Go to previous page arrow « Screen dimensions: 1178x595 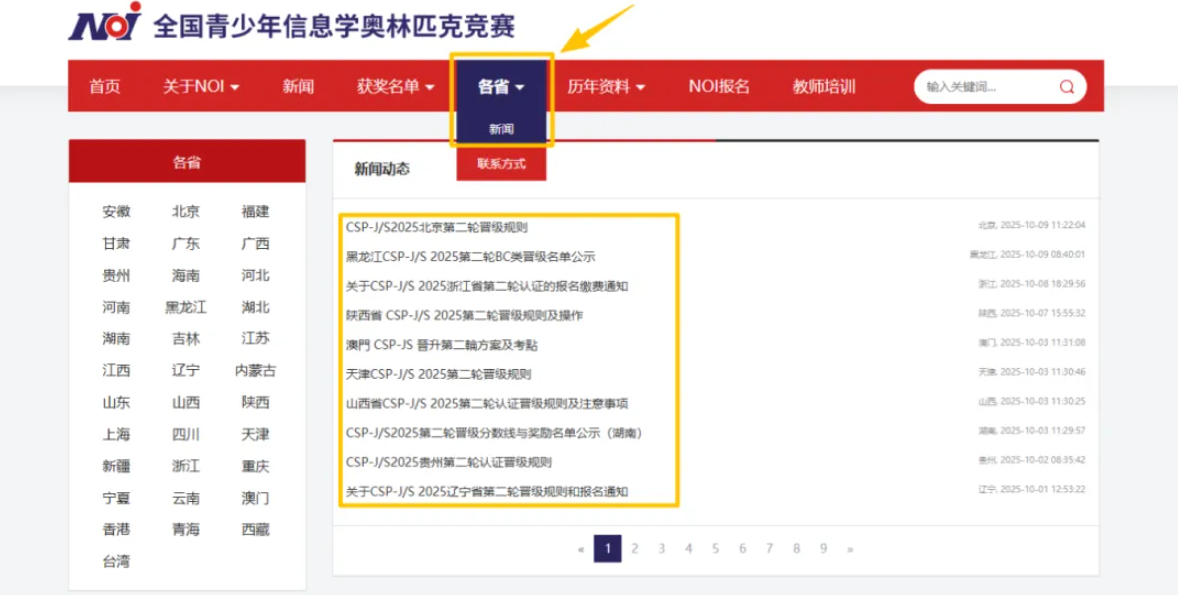(581, 549)
